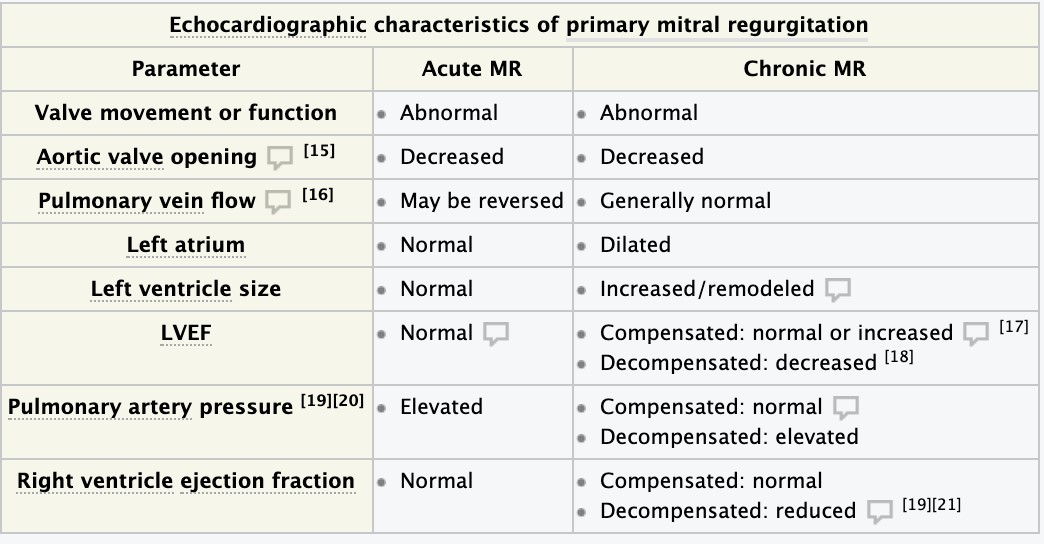Click the Left ventricle size link
This screenshot has height=544, width=1044.
click(185, 289)
